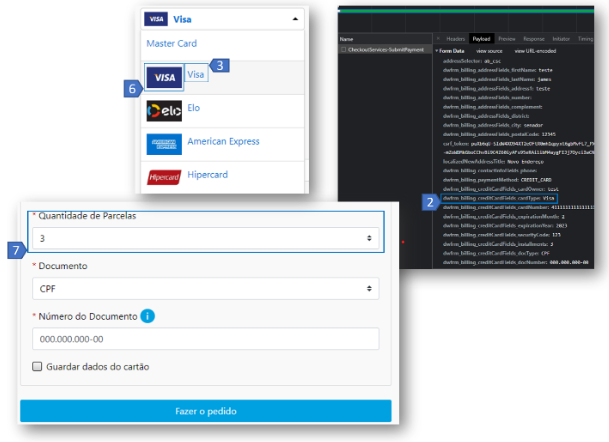609x442 pixels.
Task: Click the creditCardFields_docNumber payload row
Action: [x=516, y=262]
